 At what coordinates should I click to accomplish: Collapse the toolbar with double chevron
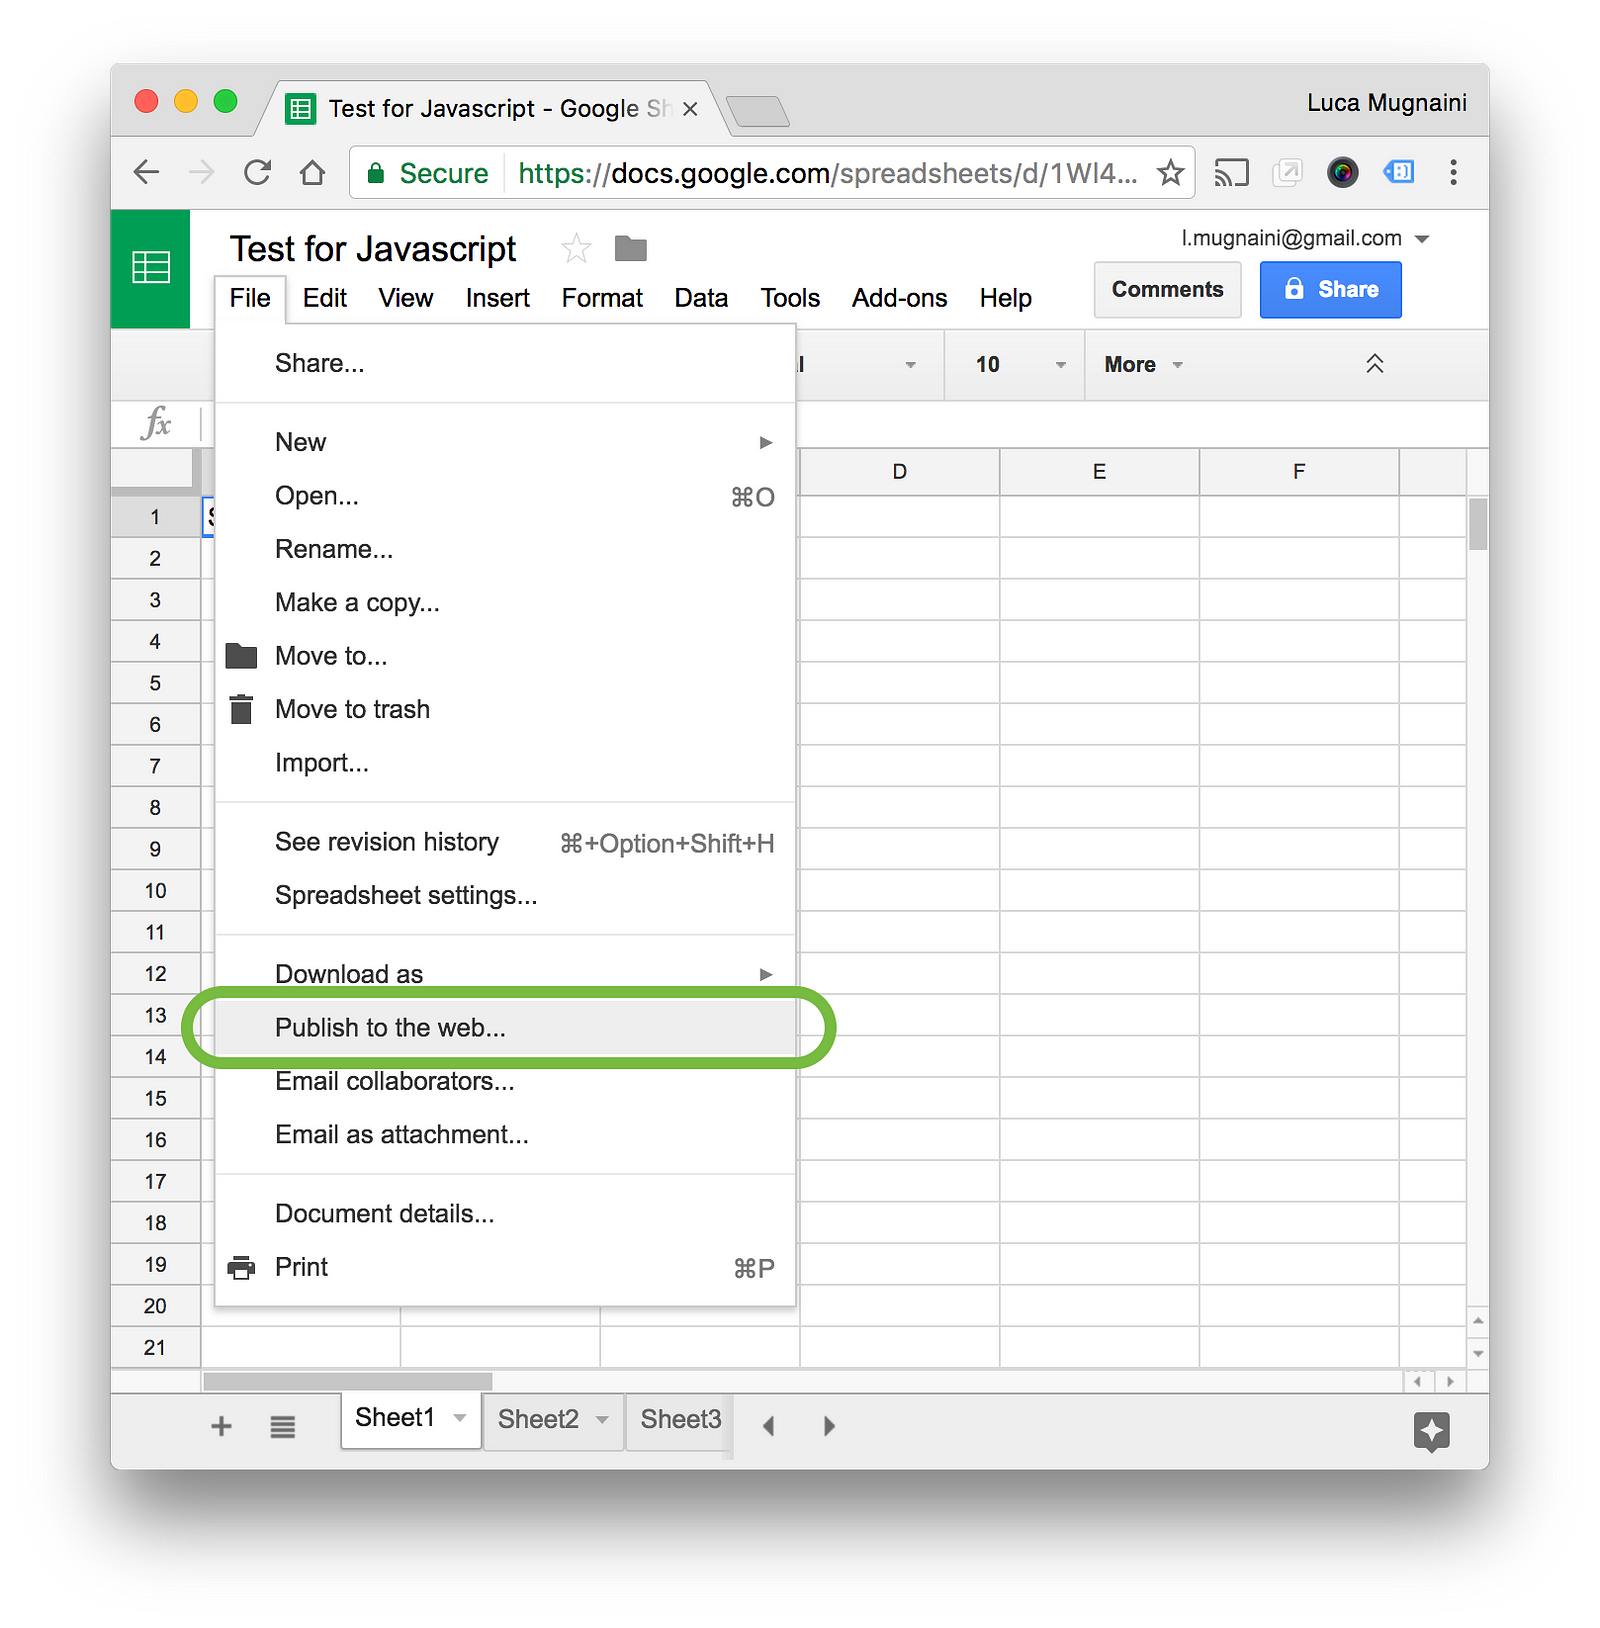click(1375, 364)
